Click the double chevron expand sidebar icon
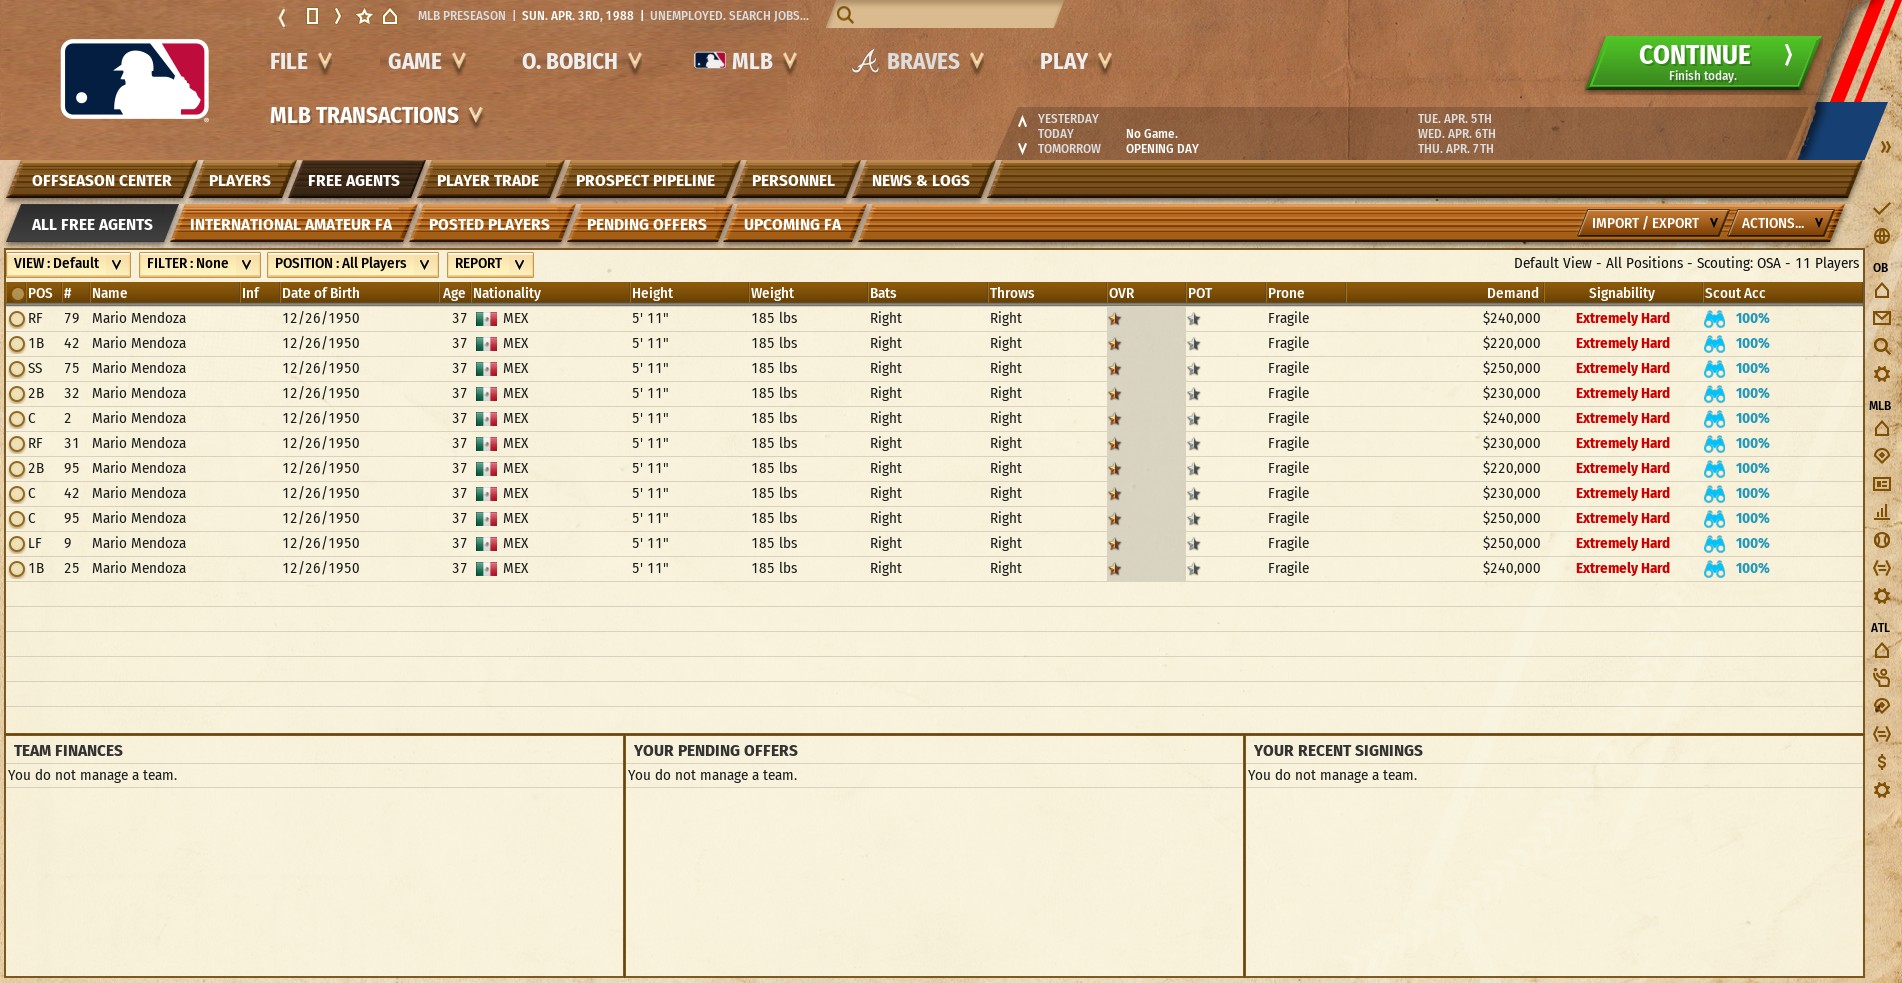This screenshot has height=983, width=1902. [x=1885, y=147]
